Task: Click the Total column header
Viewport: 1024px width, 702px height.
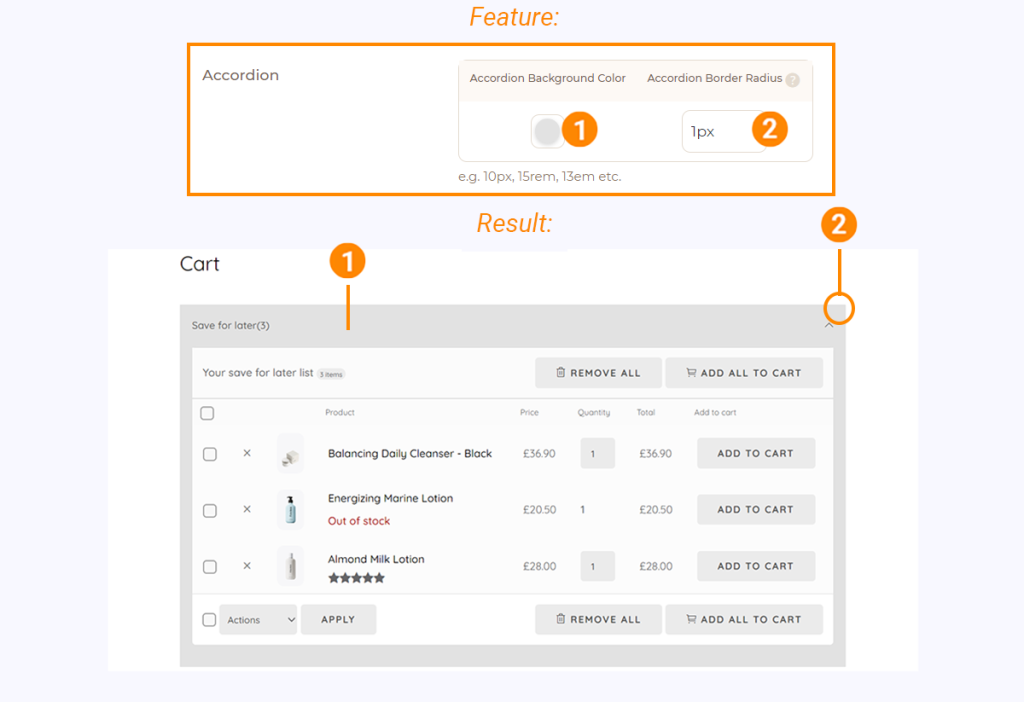Action: tap(646, 413)
